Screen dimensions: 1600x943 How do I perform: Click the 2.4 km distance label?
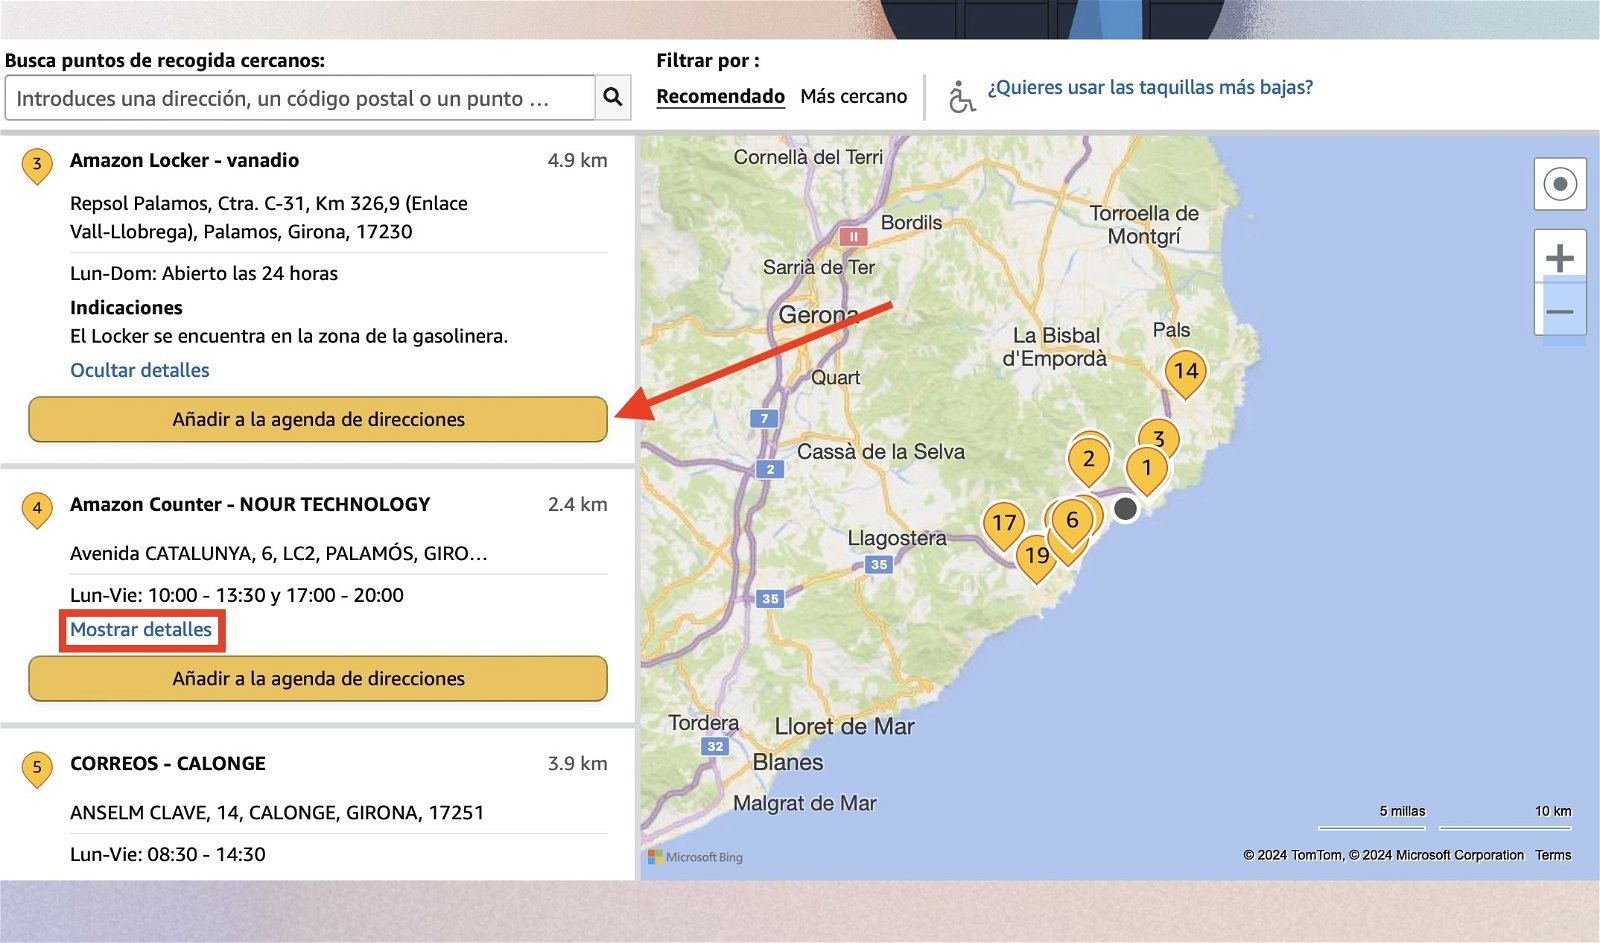click(x=577, y=504)
